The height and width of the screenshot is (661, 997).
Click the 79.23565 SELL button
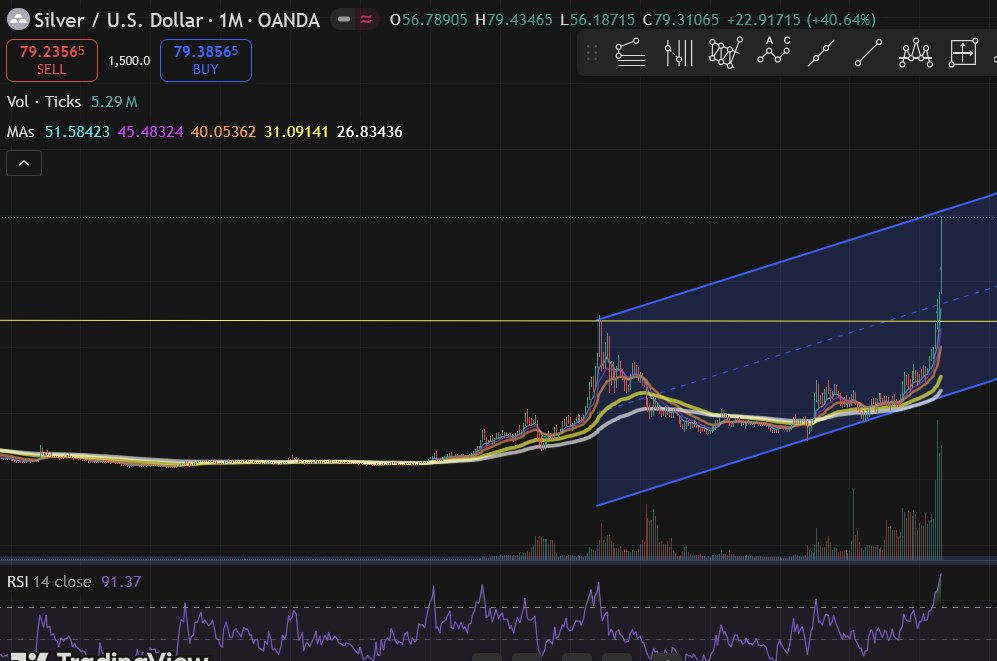coord(52,60)
